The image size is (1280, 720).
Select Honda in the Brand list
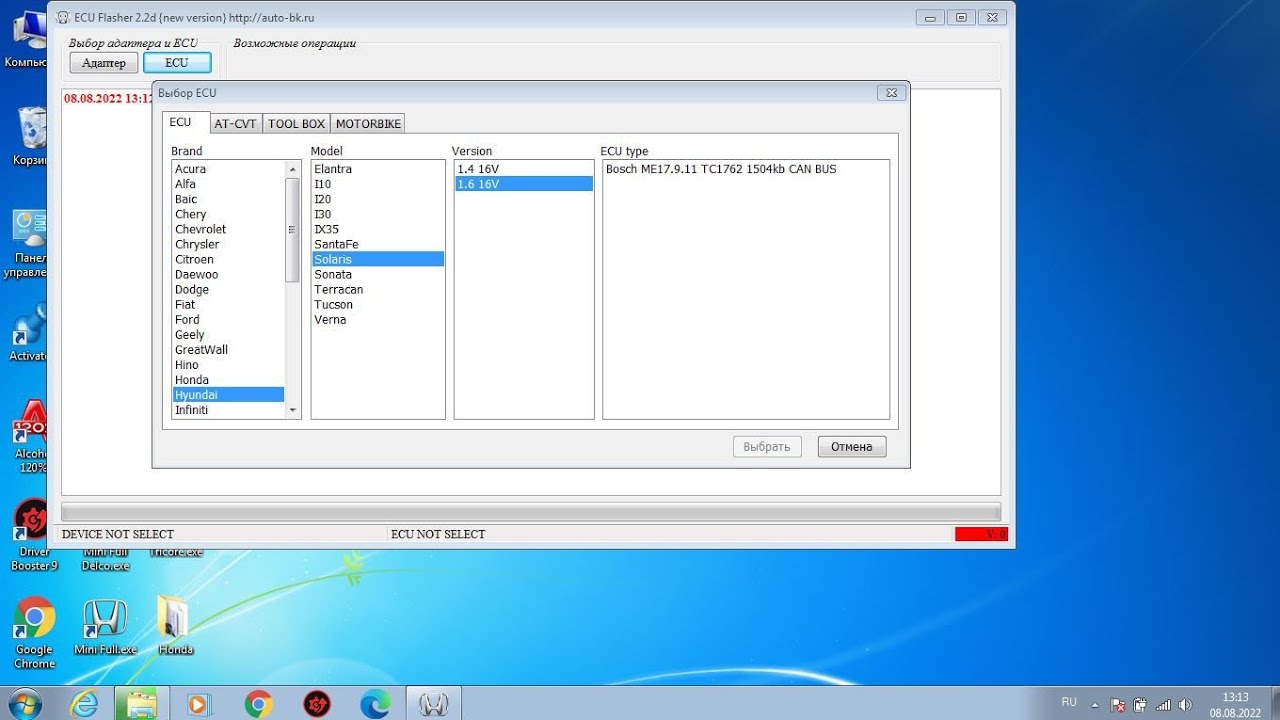click(228, 380)
